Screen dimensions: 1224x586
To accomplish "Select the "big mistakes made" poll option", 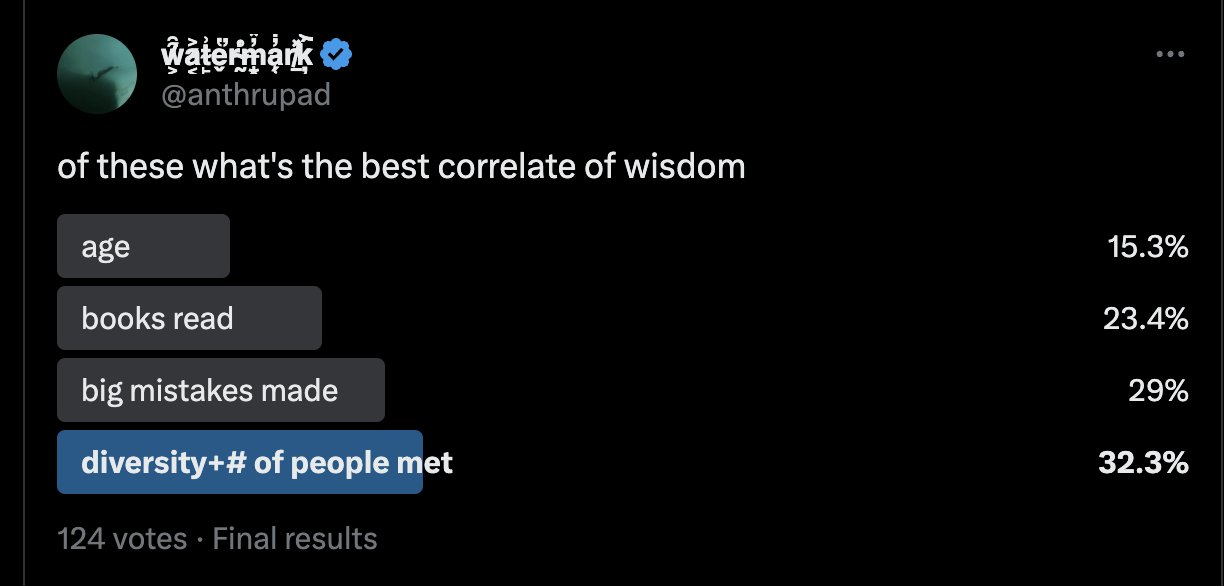I will (x=209, y=390).
